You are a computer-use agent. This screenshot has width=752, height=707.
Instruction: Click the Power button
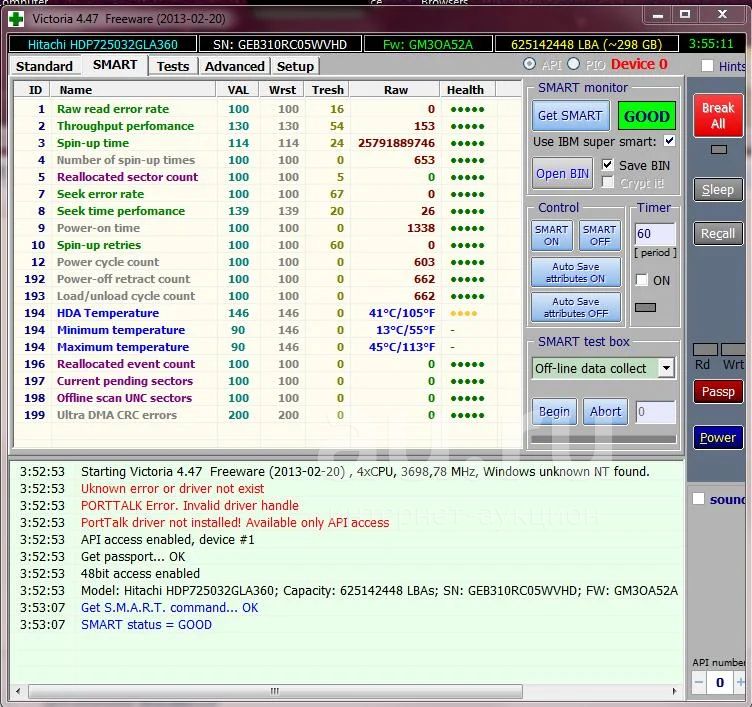718,437
